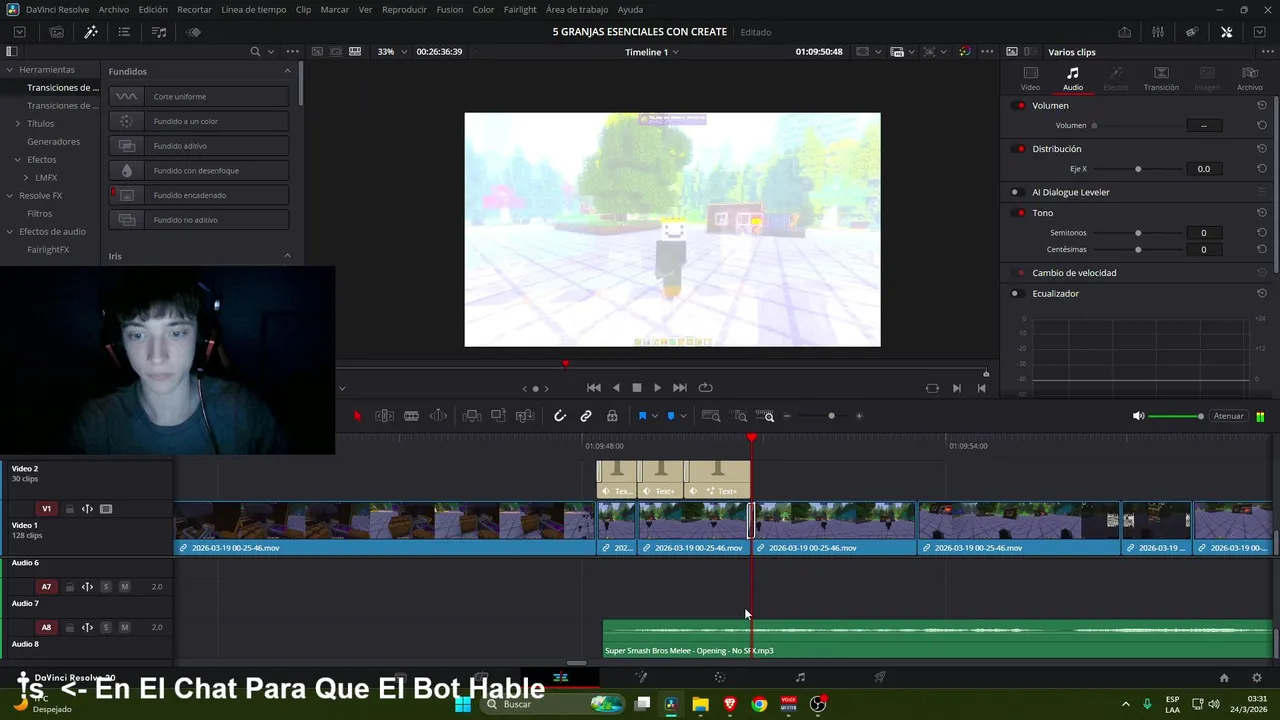Choose the insert clip tool

coord(472,416)
